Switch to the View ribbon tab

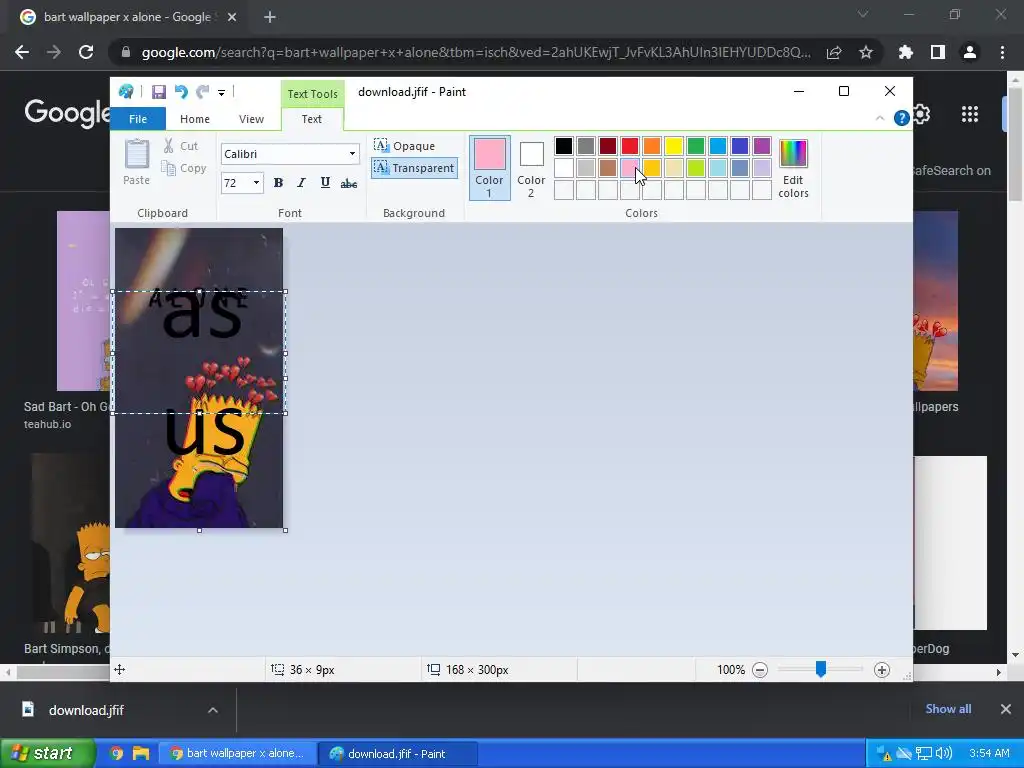(251, 119)
